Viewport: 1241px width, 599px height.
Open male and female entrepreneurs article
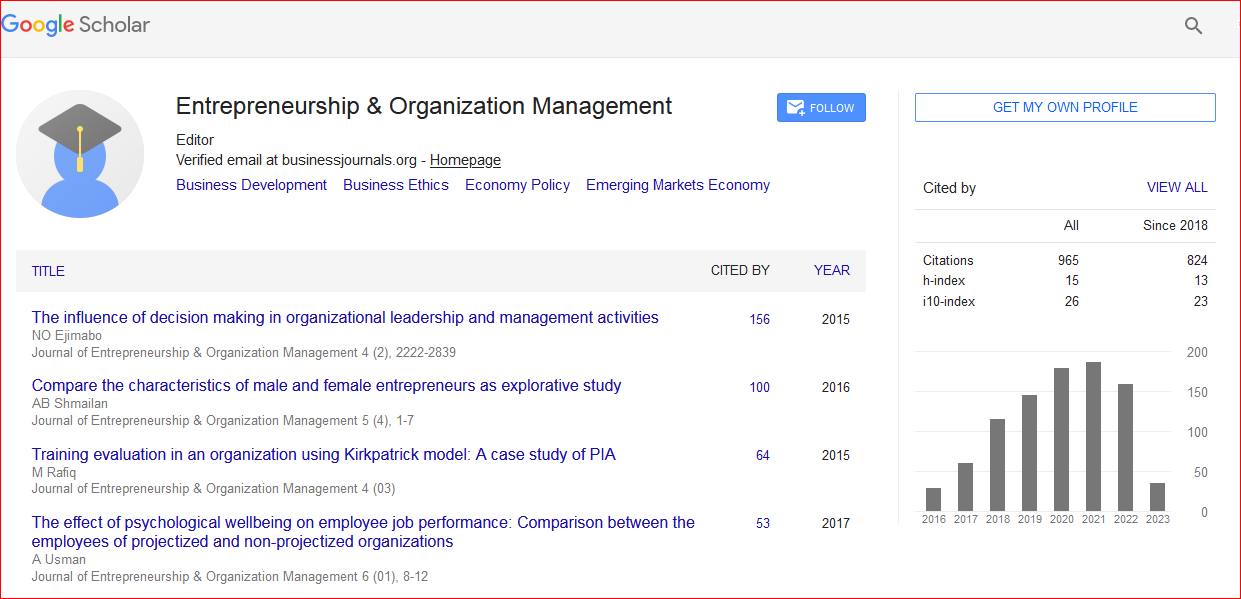tap(326, 386)
